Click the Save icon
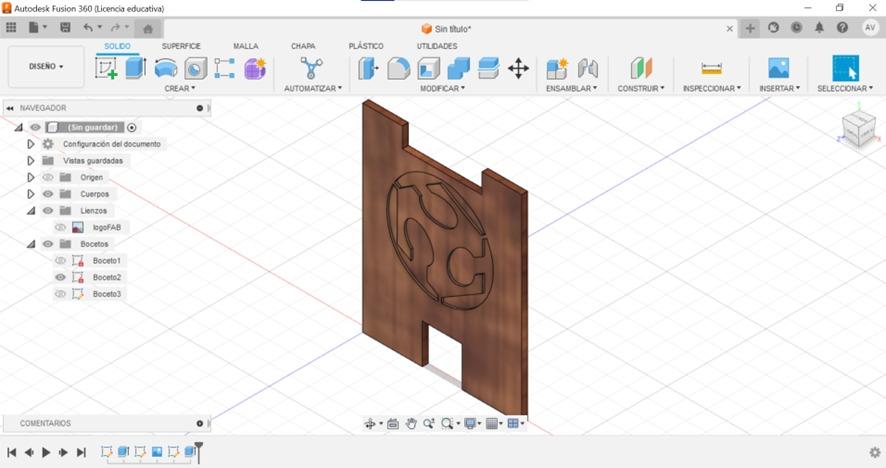The image size is (886, 468). 66,27
